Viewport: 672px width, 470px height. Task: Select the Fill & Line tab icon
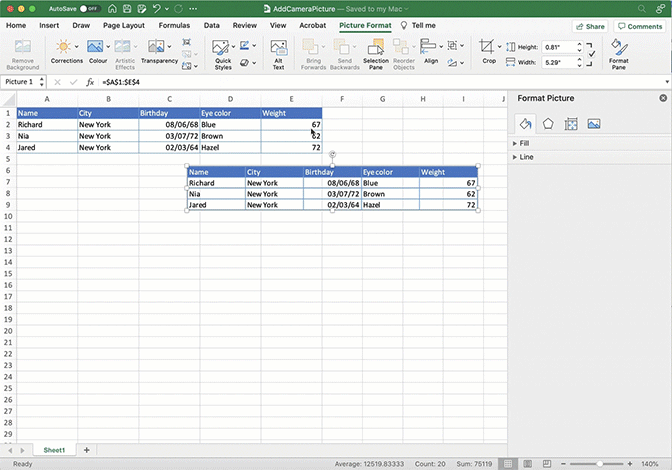pos(525,124)
